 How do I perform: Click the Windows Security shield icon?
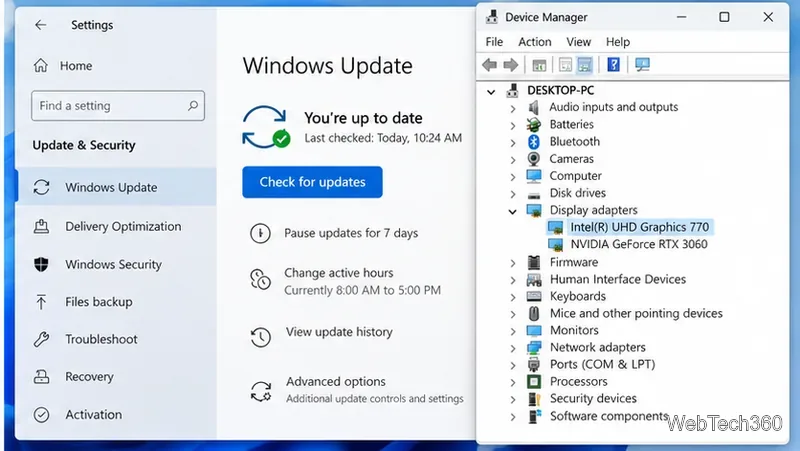41,264
